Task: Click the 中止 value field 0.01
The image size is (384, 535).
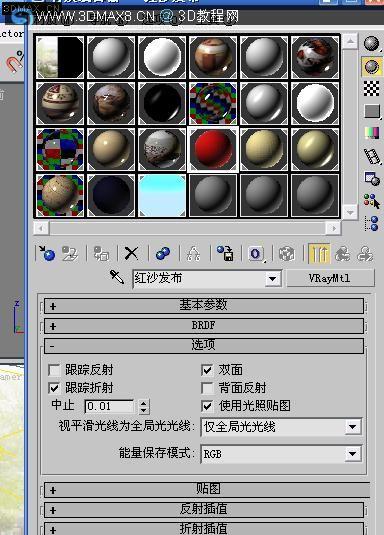Action: [110, 406]
